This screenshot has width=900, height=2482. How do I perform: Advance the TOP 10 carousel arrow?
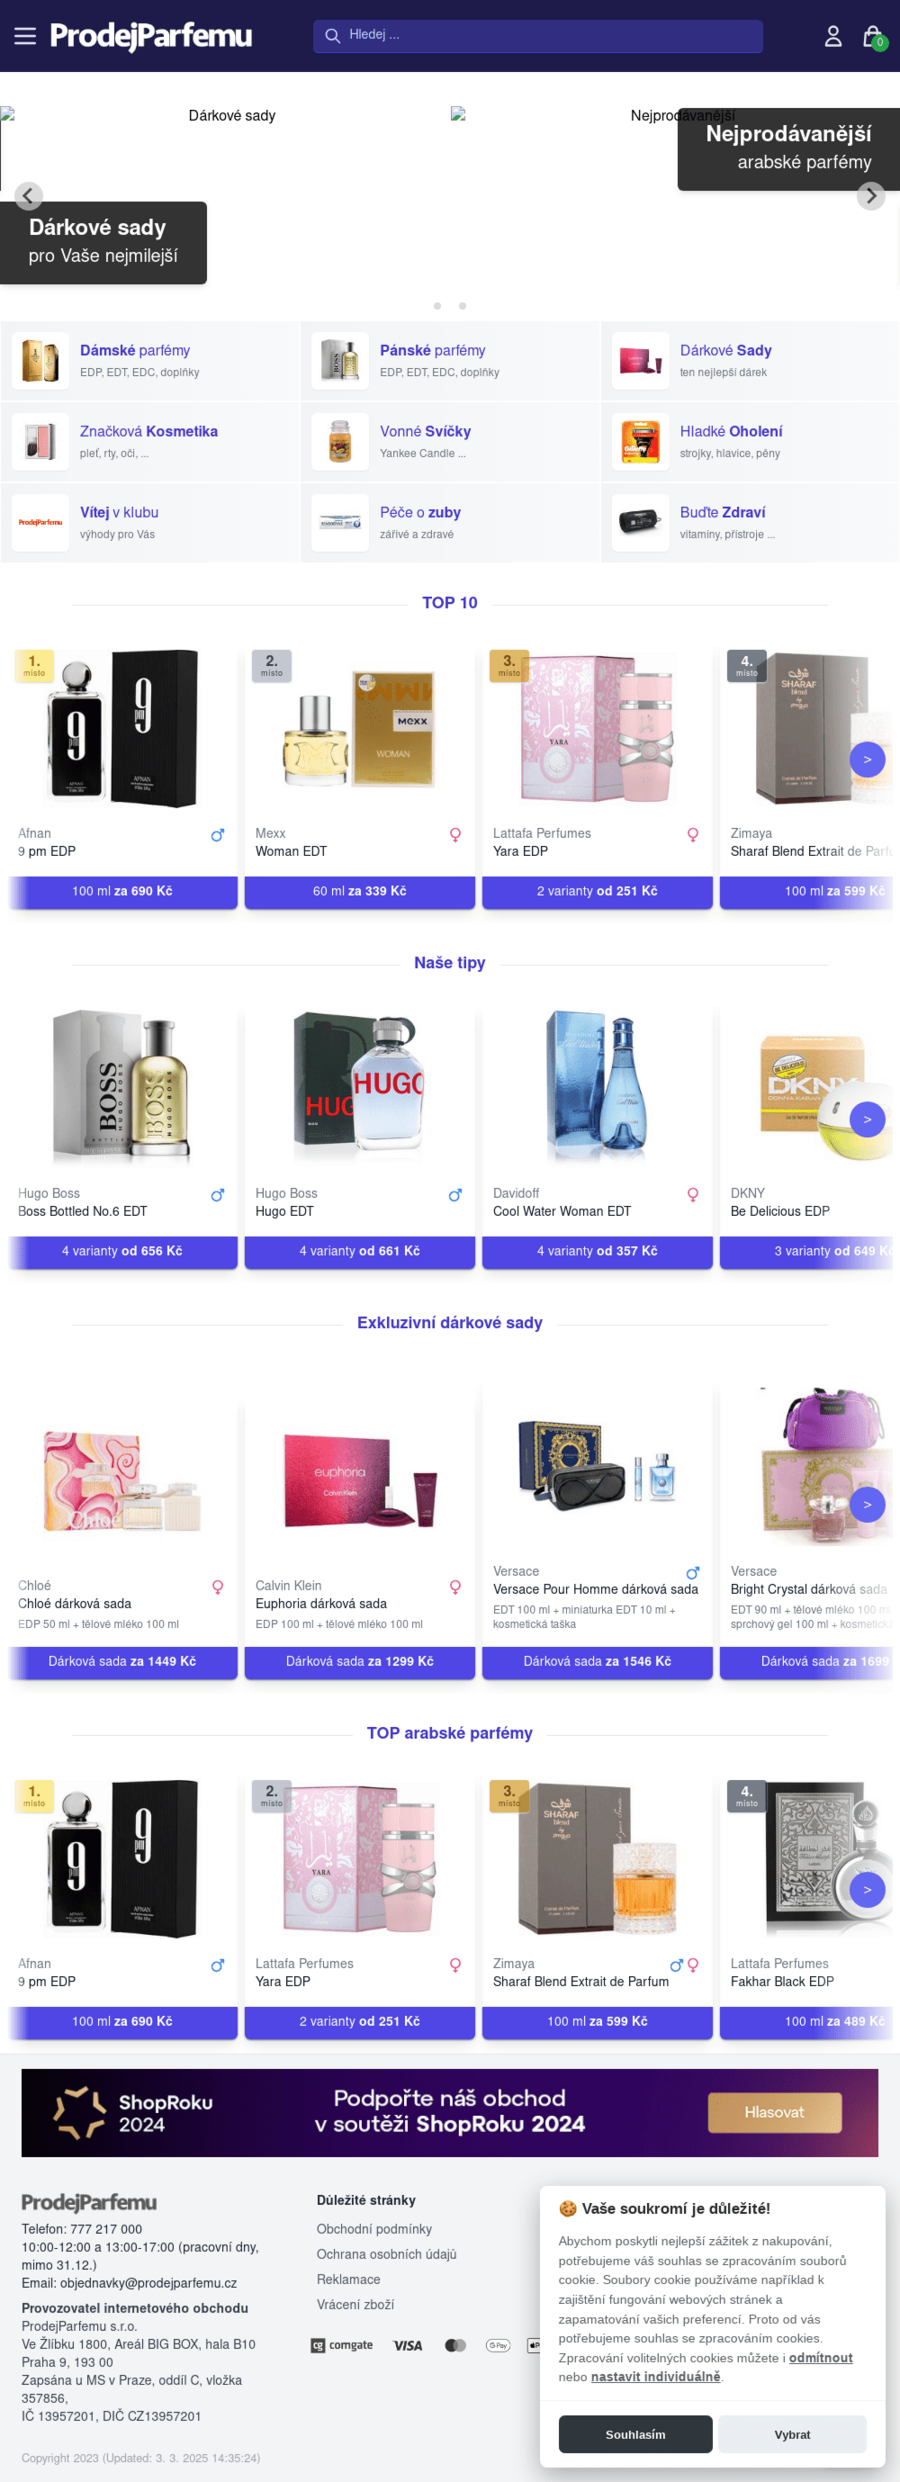coord(867,760)
